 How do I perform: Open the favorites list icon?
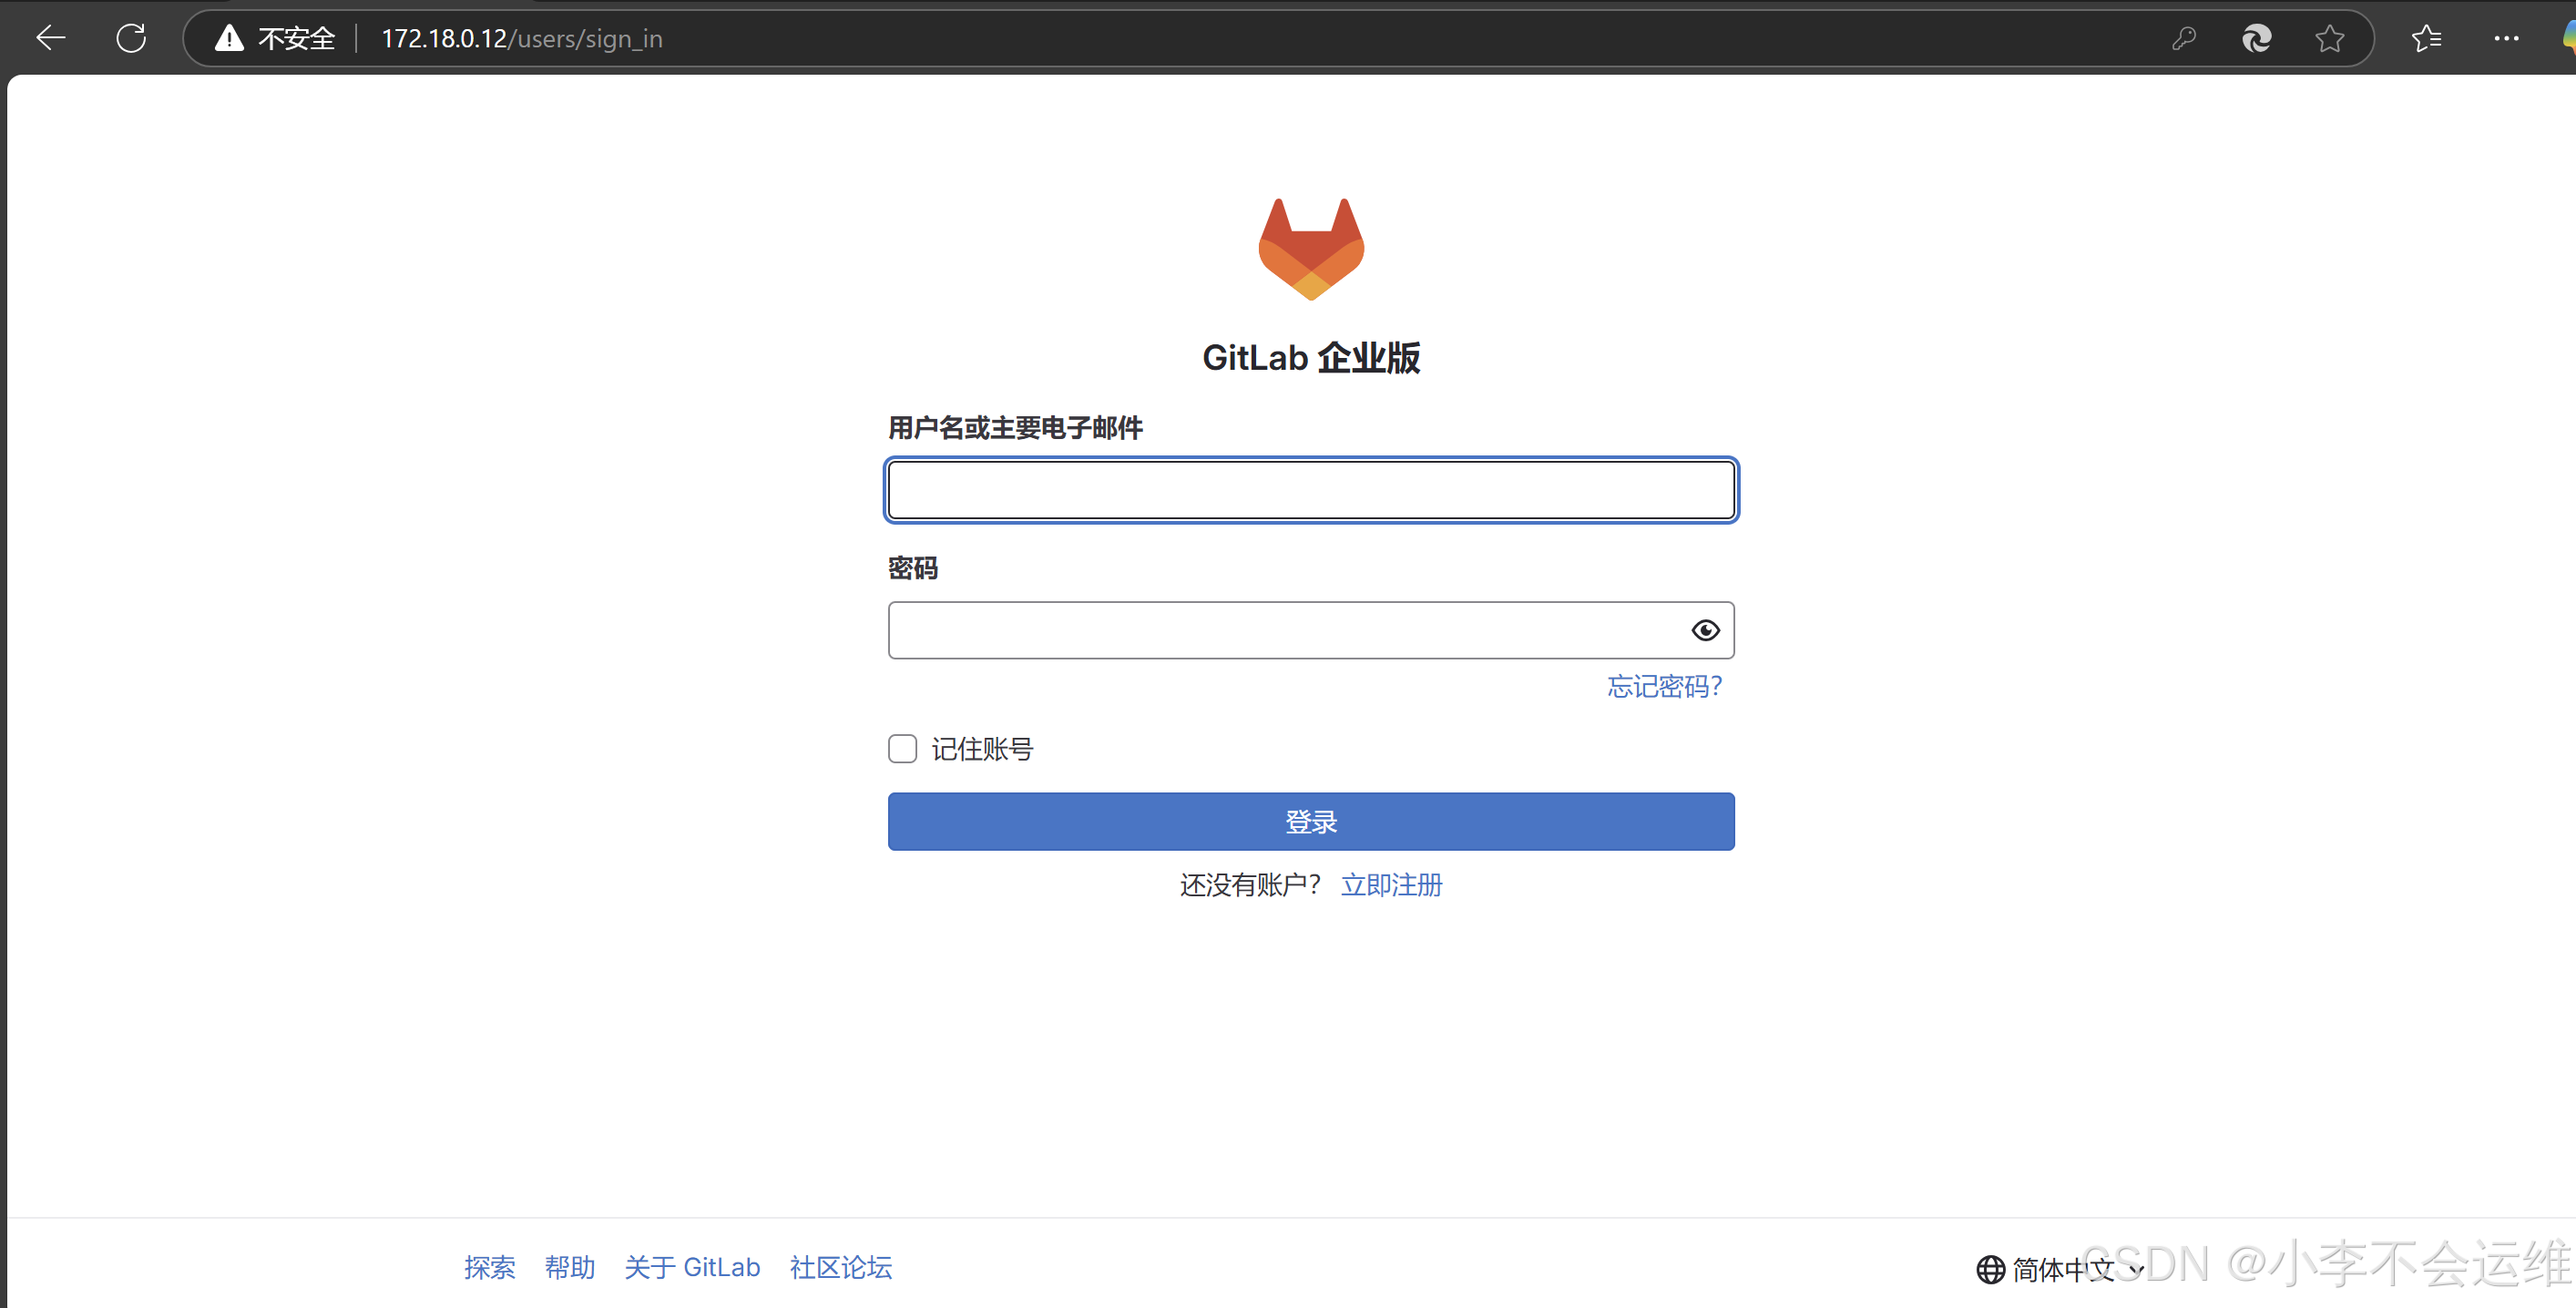click(x=2426, y=38)
